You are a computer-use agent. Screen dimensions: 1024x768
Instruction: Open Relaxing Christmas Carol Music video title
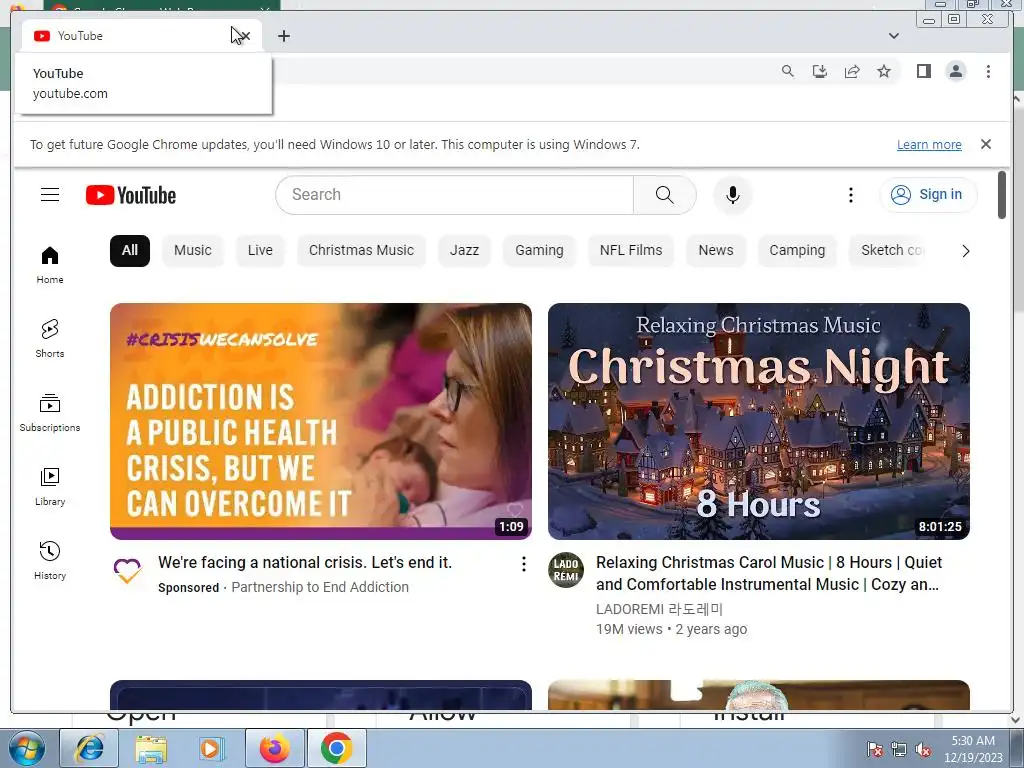tap(769, 573)
